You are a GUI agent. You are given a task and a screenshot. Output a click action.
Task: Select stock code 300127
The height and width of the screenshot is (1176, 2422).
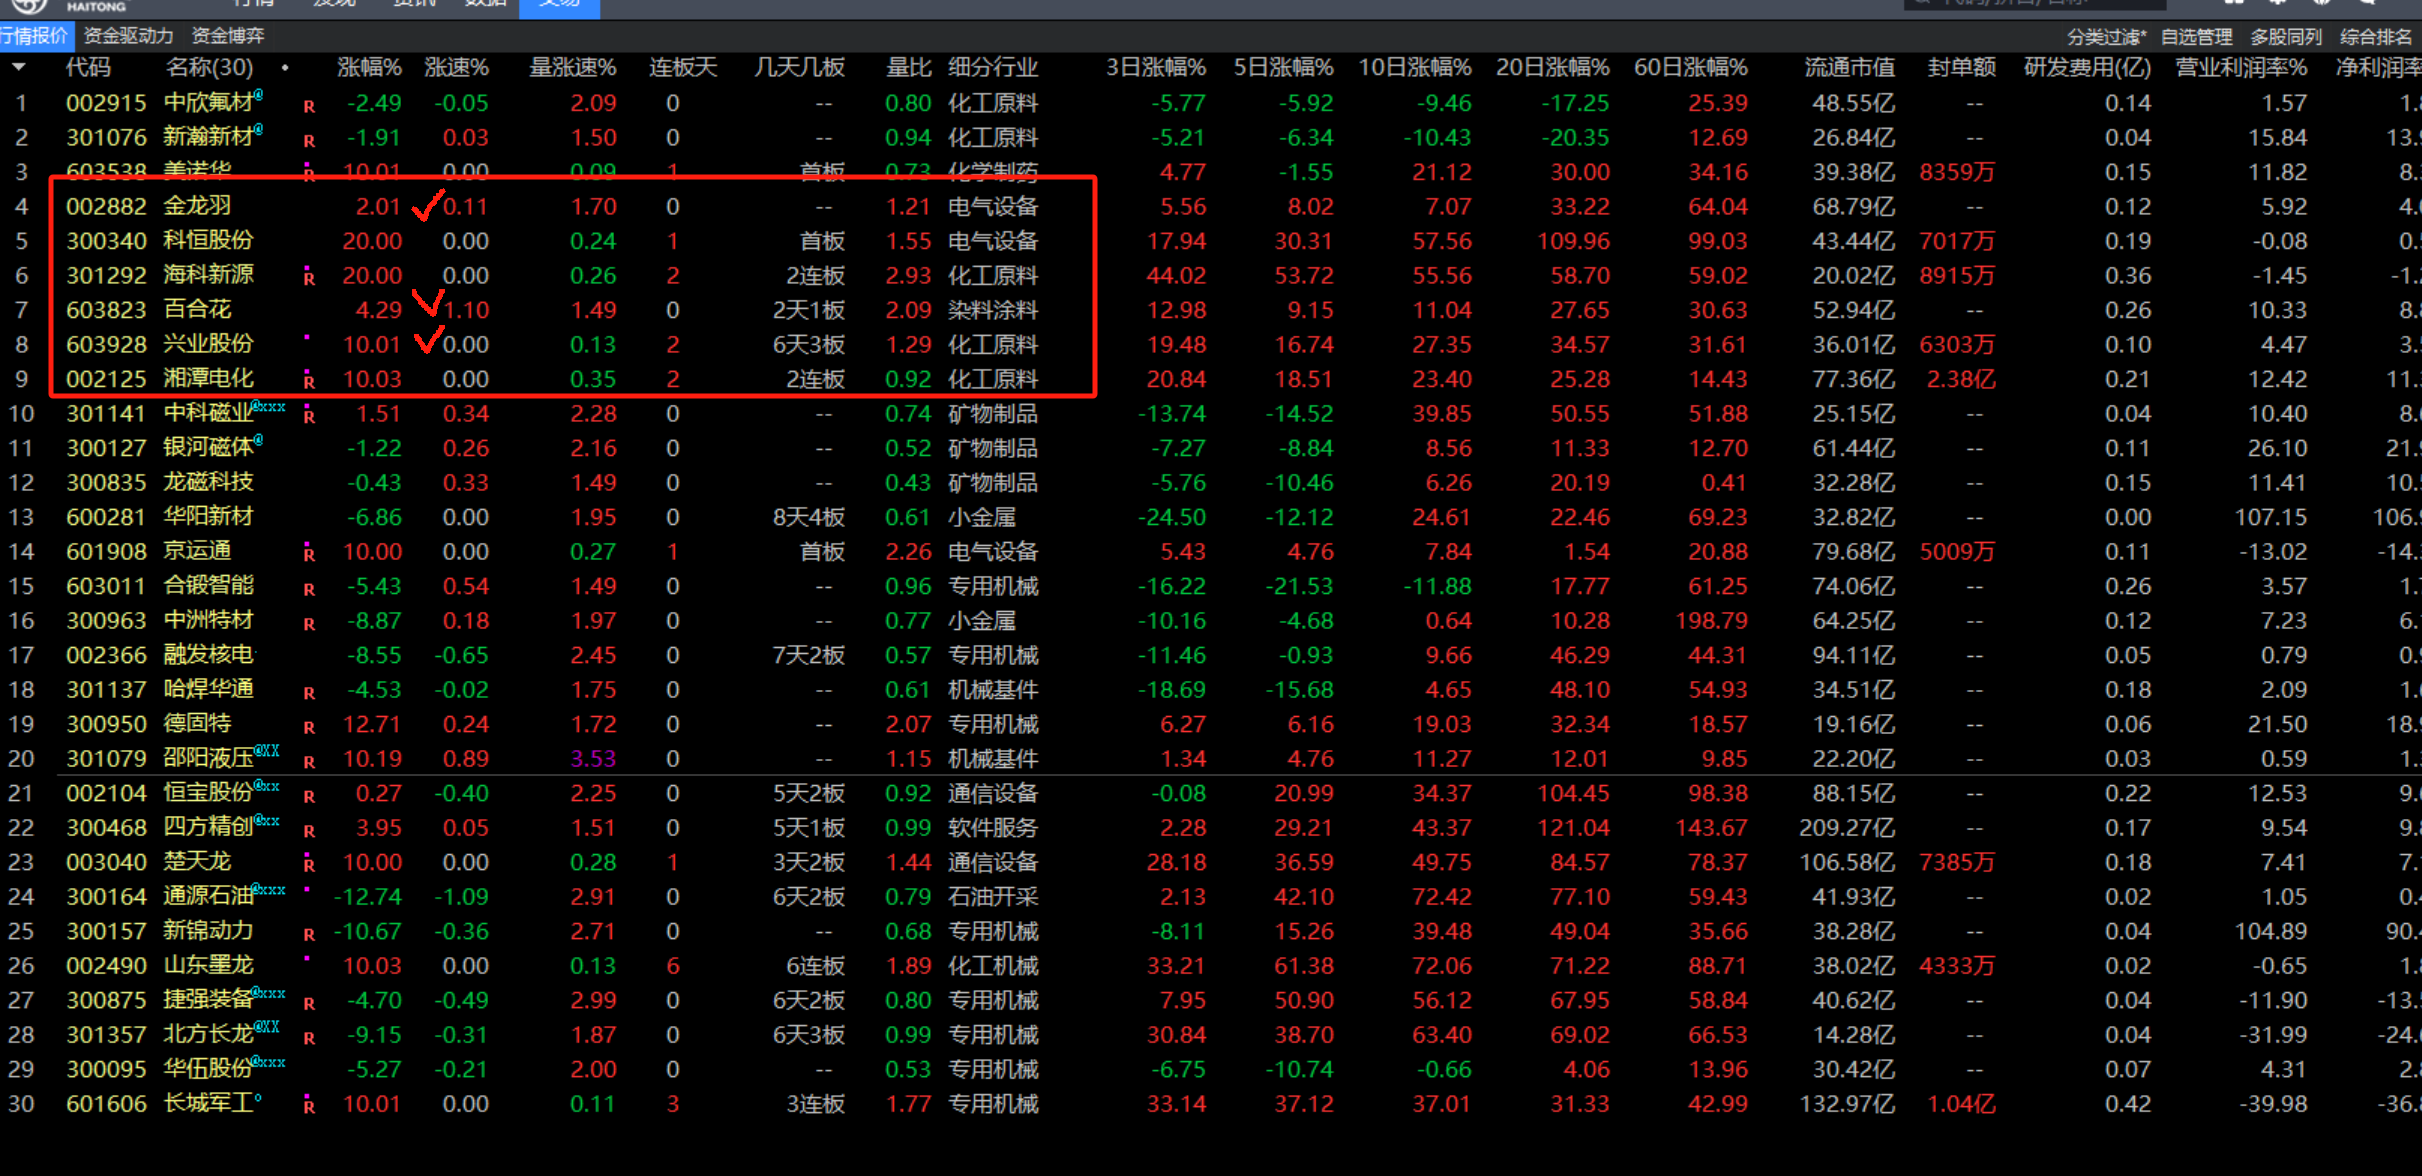coord(106,448)
